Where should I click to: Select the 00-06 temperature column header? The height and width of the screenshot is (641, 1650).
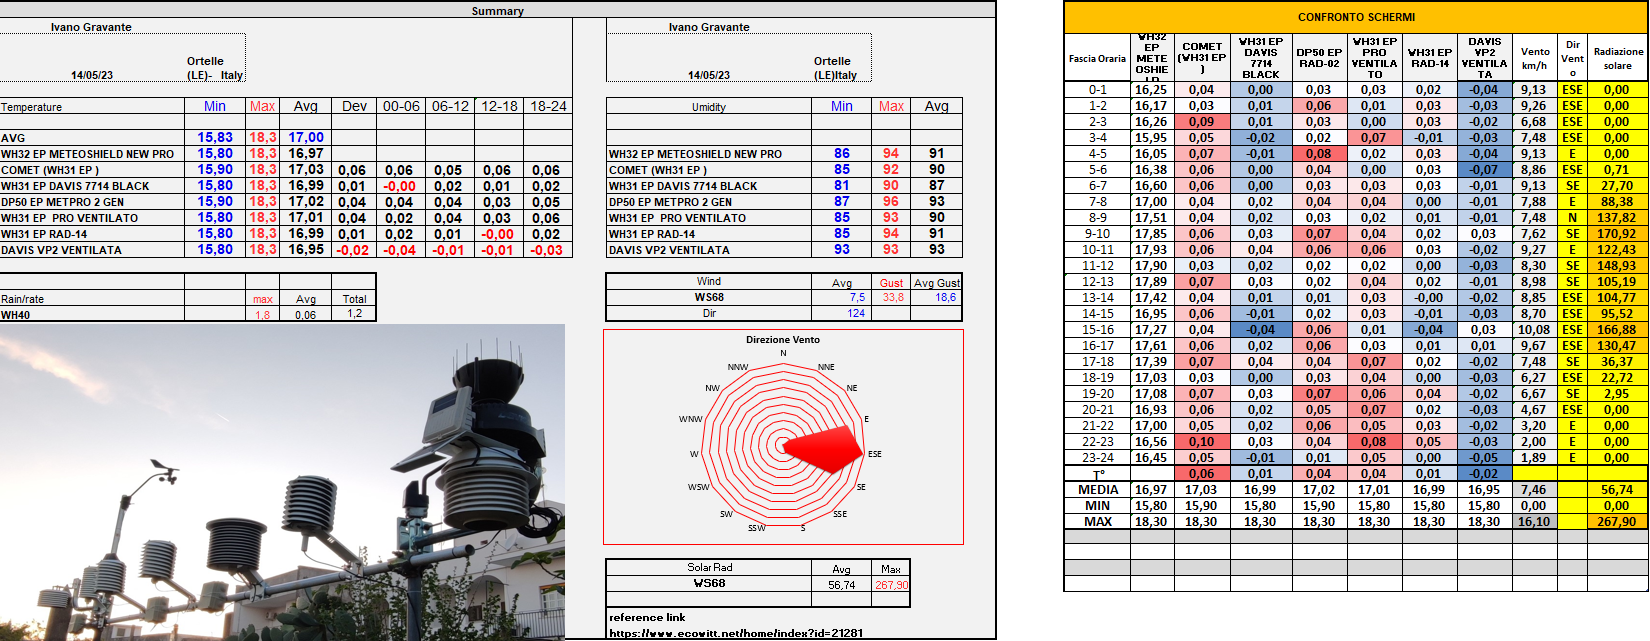click(401, 106)
